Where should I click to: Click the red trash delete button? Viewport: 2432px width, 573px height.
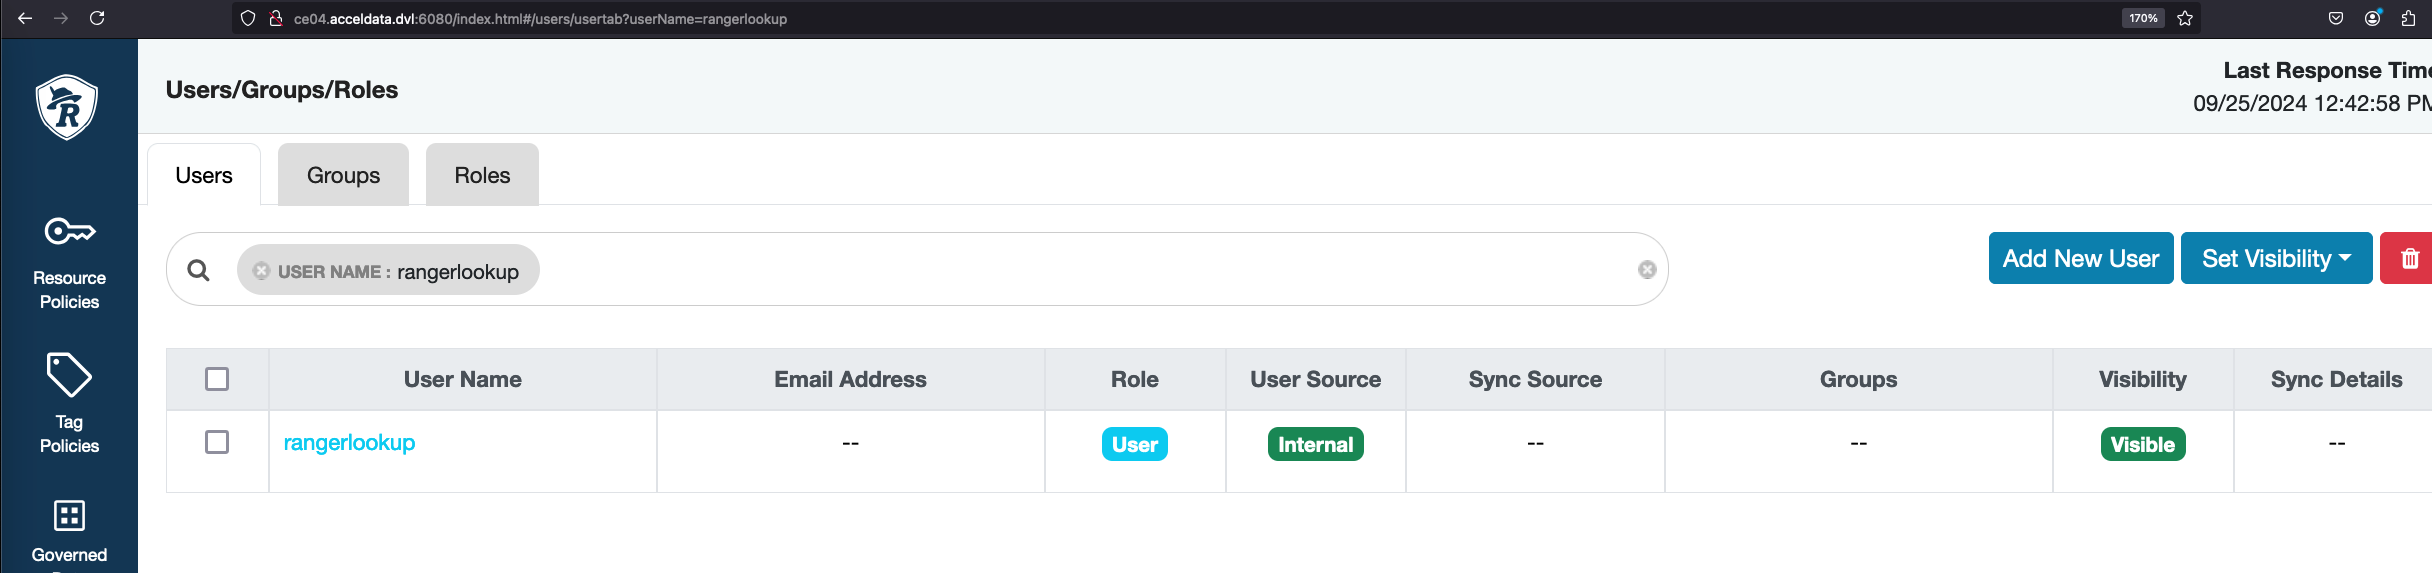coord(2409,259)
